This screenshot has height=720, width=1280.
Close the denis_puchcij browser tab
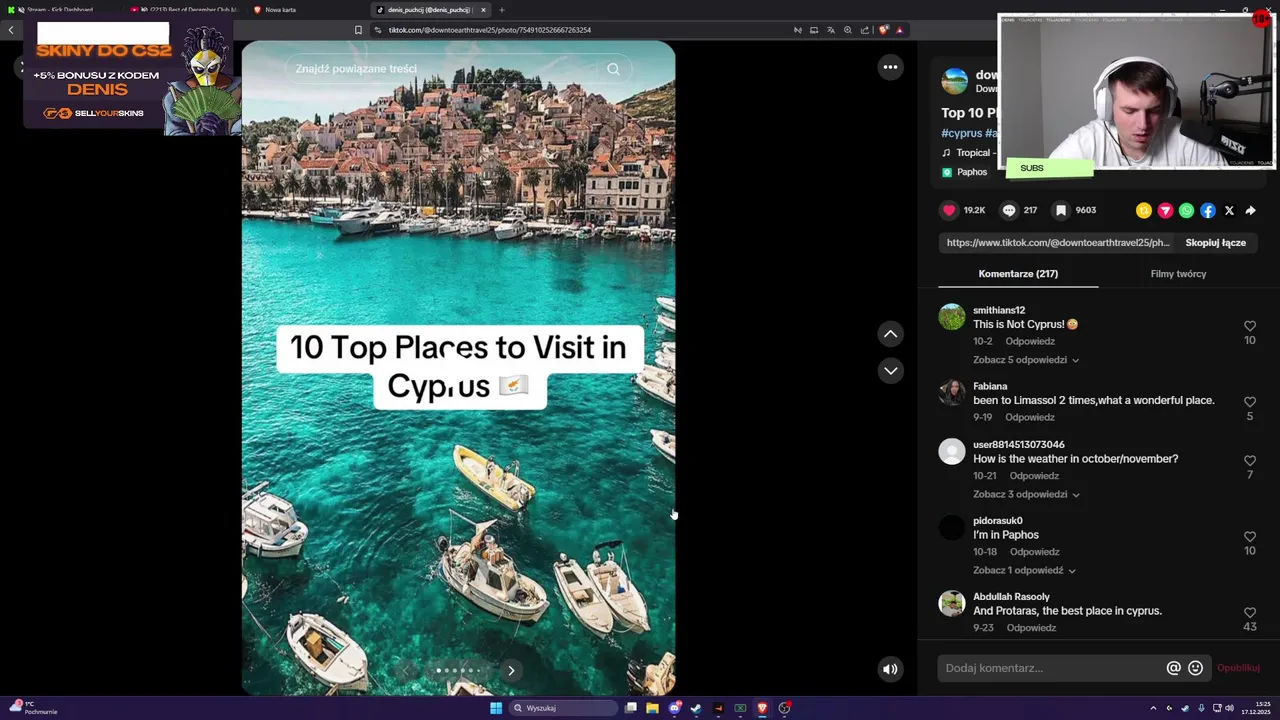[483, 10]
